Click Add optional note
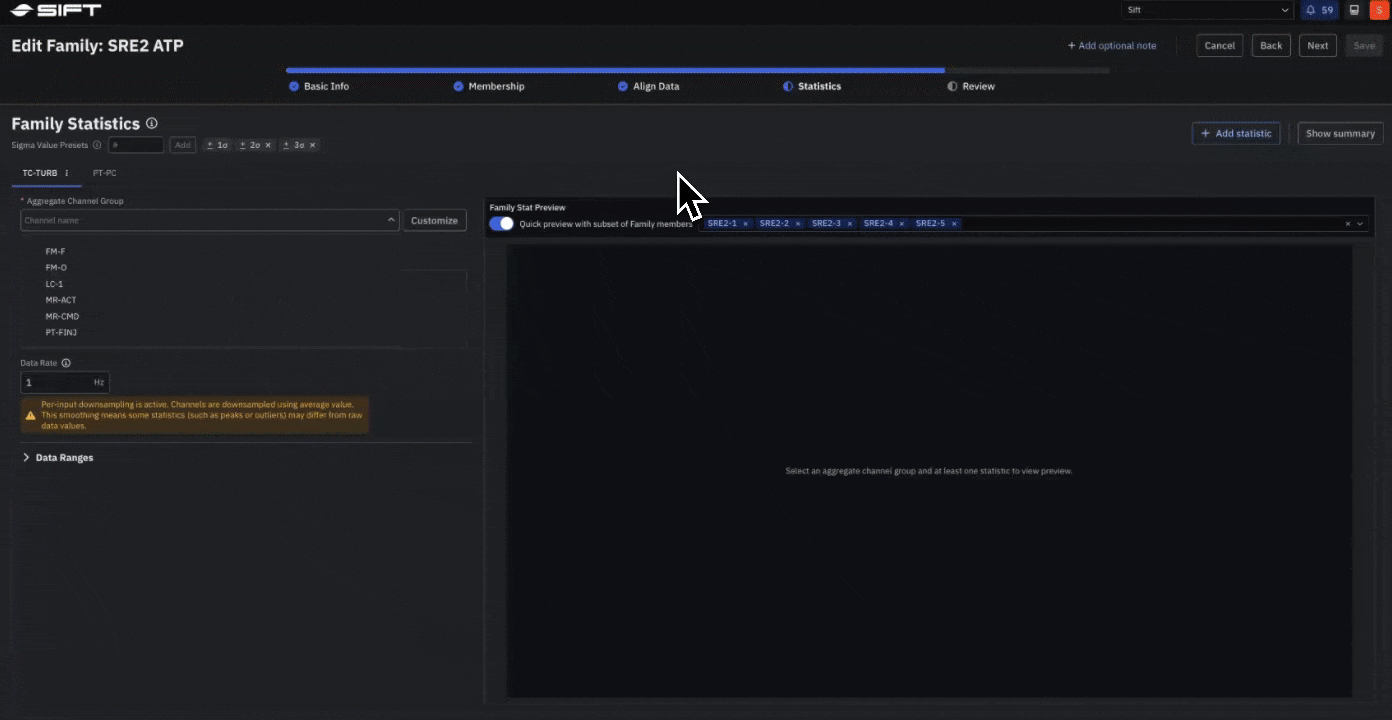 pyautogui.click(x=1111, y=46)
